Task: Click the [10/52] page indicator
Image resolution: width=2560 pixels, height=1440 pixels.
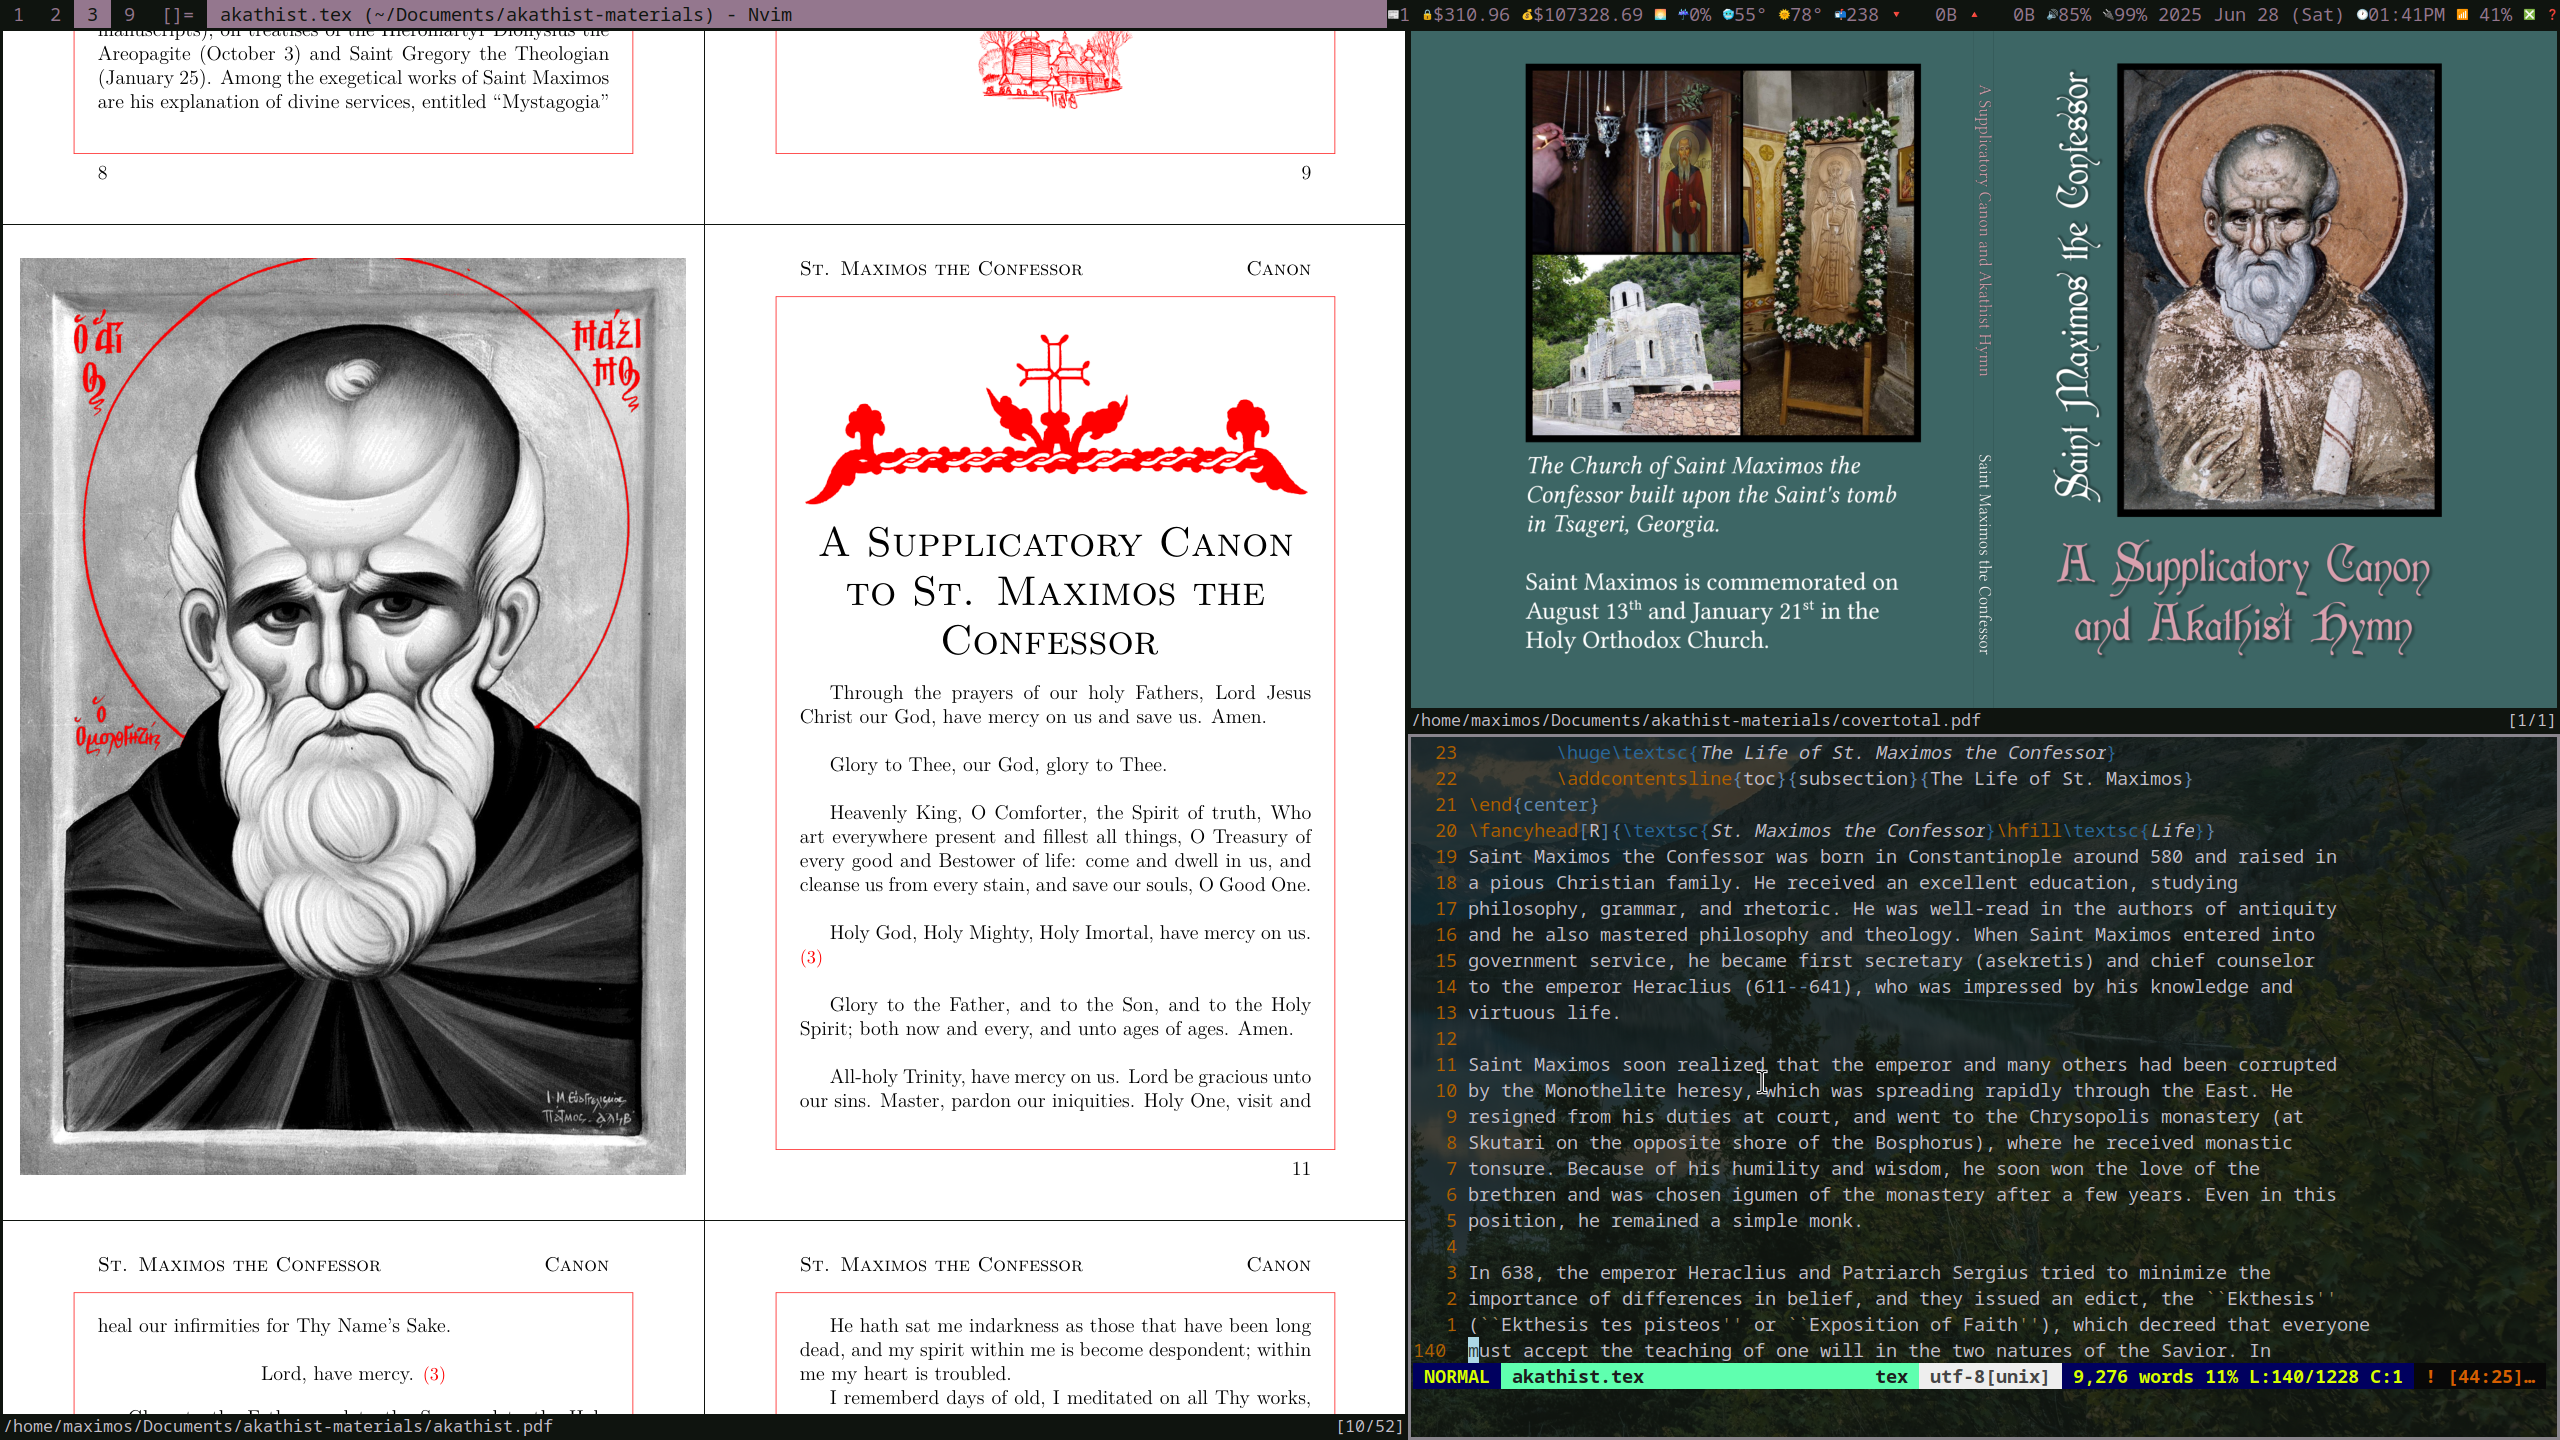Action: tap(1369, 1426)
